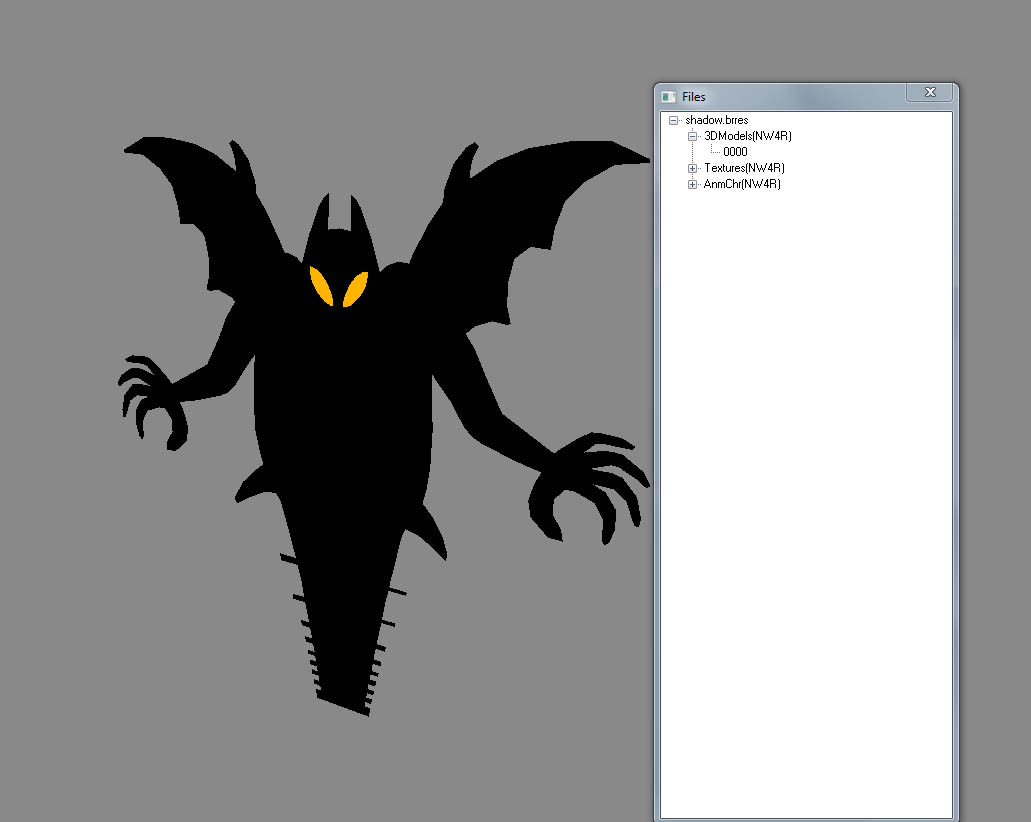The width and height of the screenshot is (1031, 822).
Task: Select the 3DModels(NW4R) tree item
Action: (x=748, y=136)
